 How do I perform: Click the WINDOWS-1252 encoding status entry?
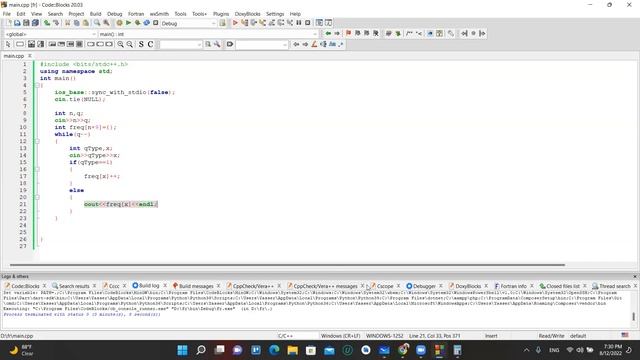pos(384,336)
